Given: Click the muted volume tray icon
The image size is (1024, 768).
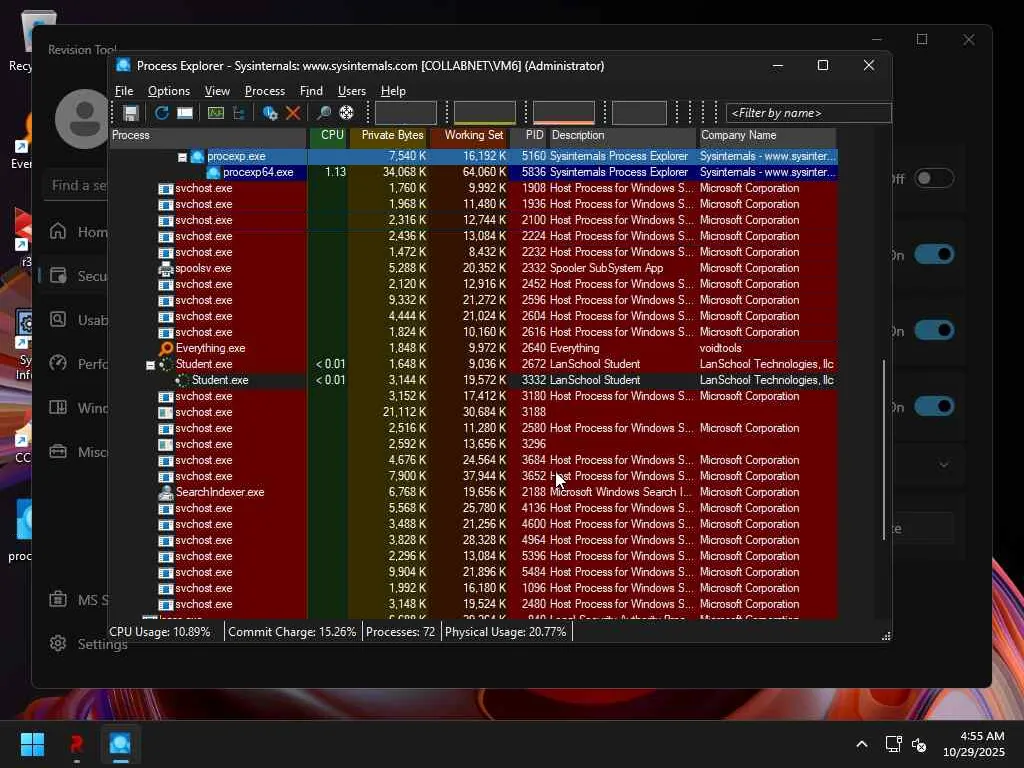Looking at the screenshot, I should tap(920, 744).
